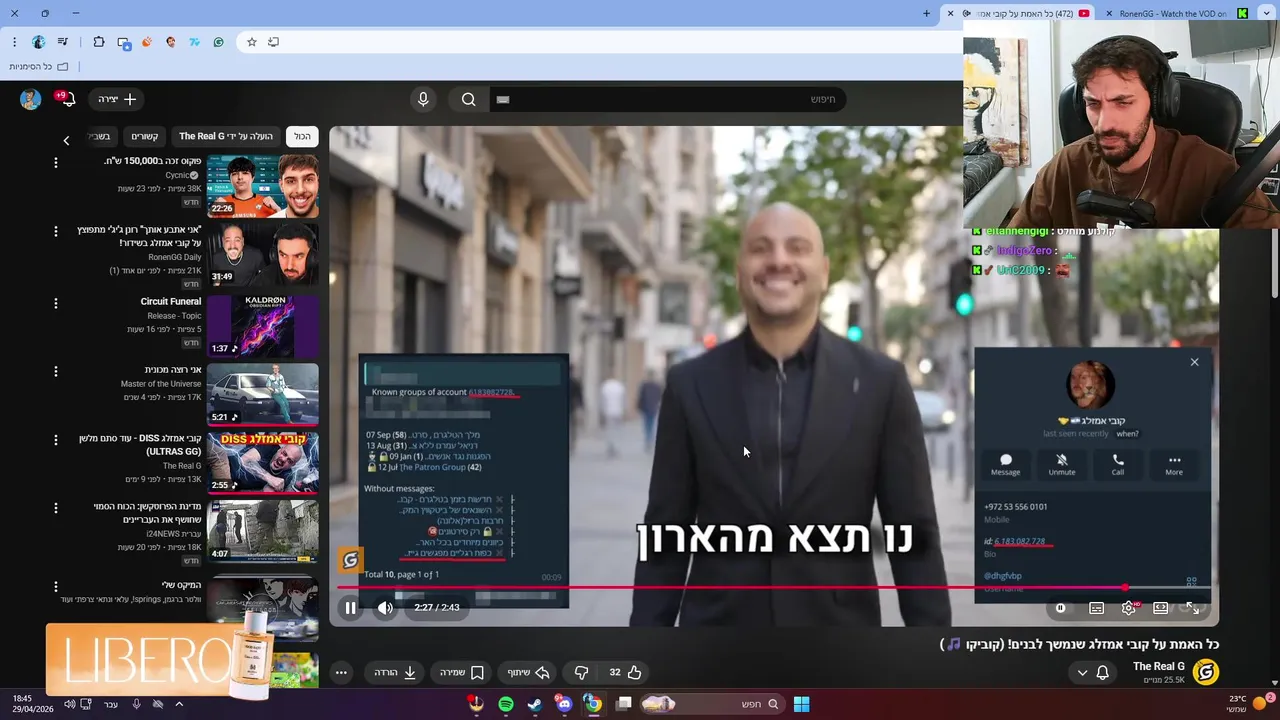Select the 'The Real G' uploads filter chip

coord(226,136)
